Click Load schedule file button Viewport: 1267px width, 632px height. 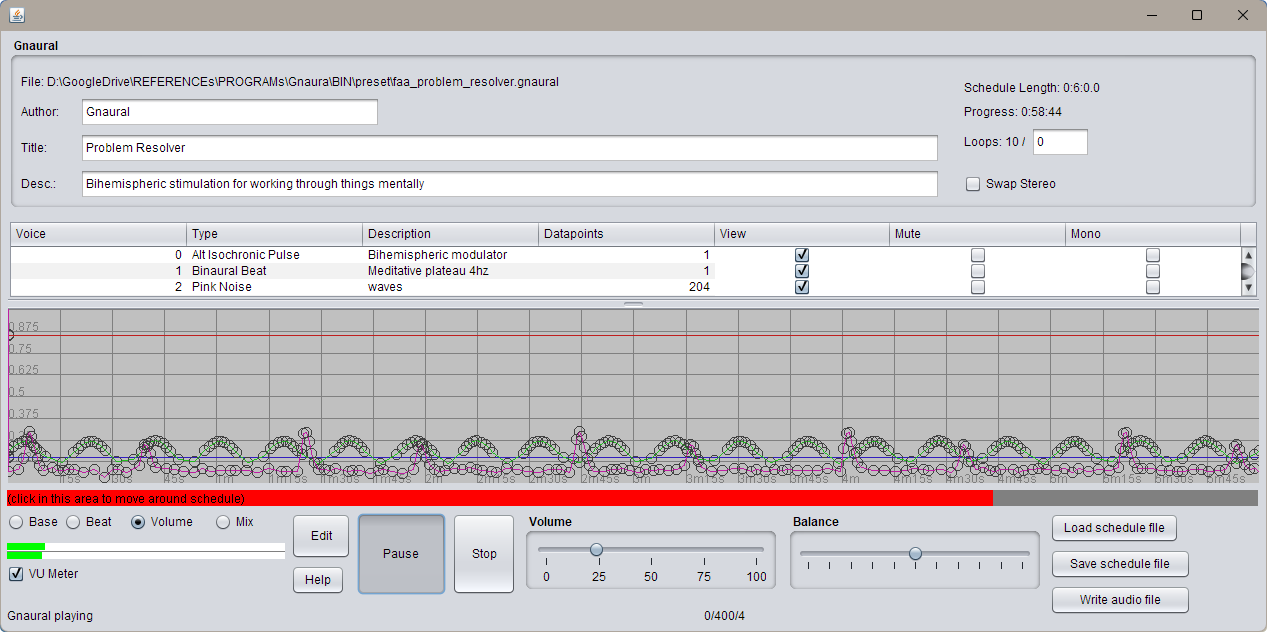point(1115,528)
